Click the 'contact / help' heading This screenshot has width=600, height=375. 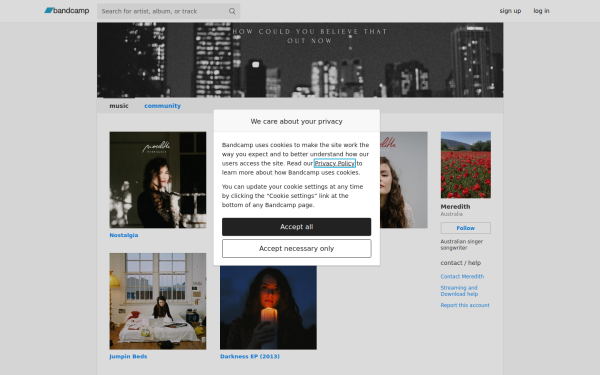461,263
